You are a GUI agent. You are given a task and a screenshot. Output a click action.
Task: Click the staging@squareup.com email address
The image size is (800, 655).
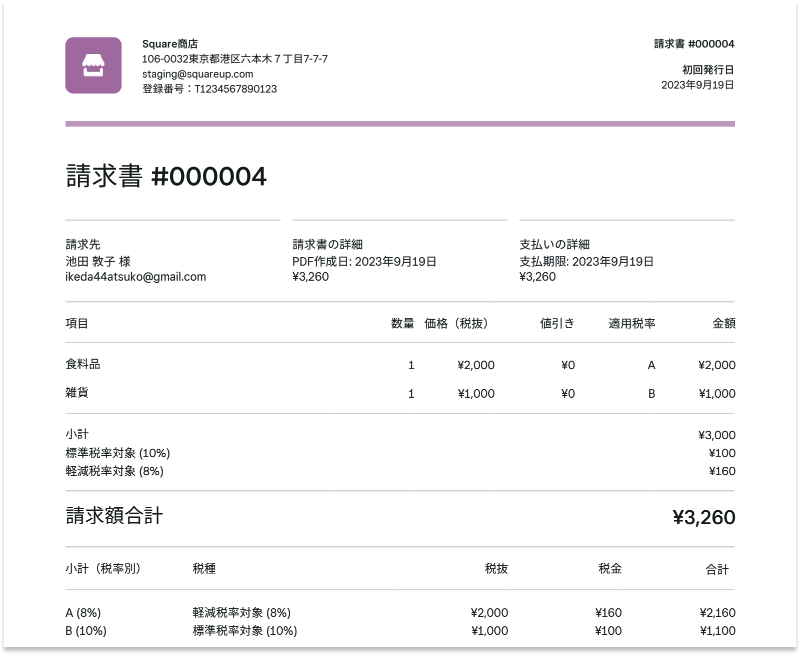pyautogui.click(x=197, y=74)
